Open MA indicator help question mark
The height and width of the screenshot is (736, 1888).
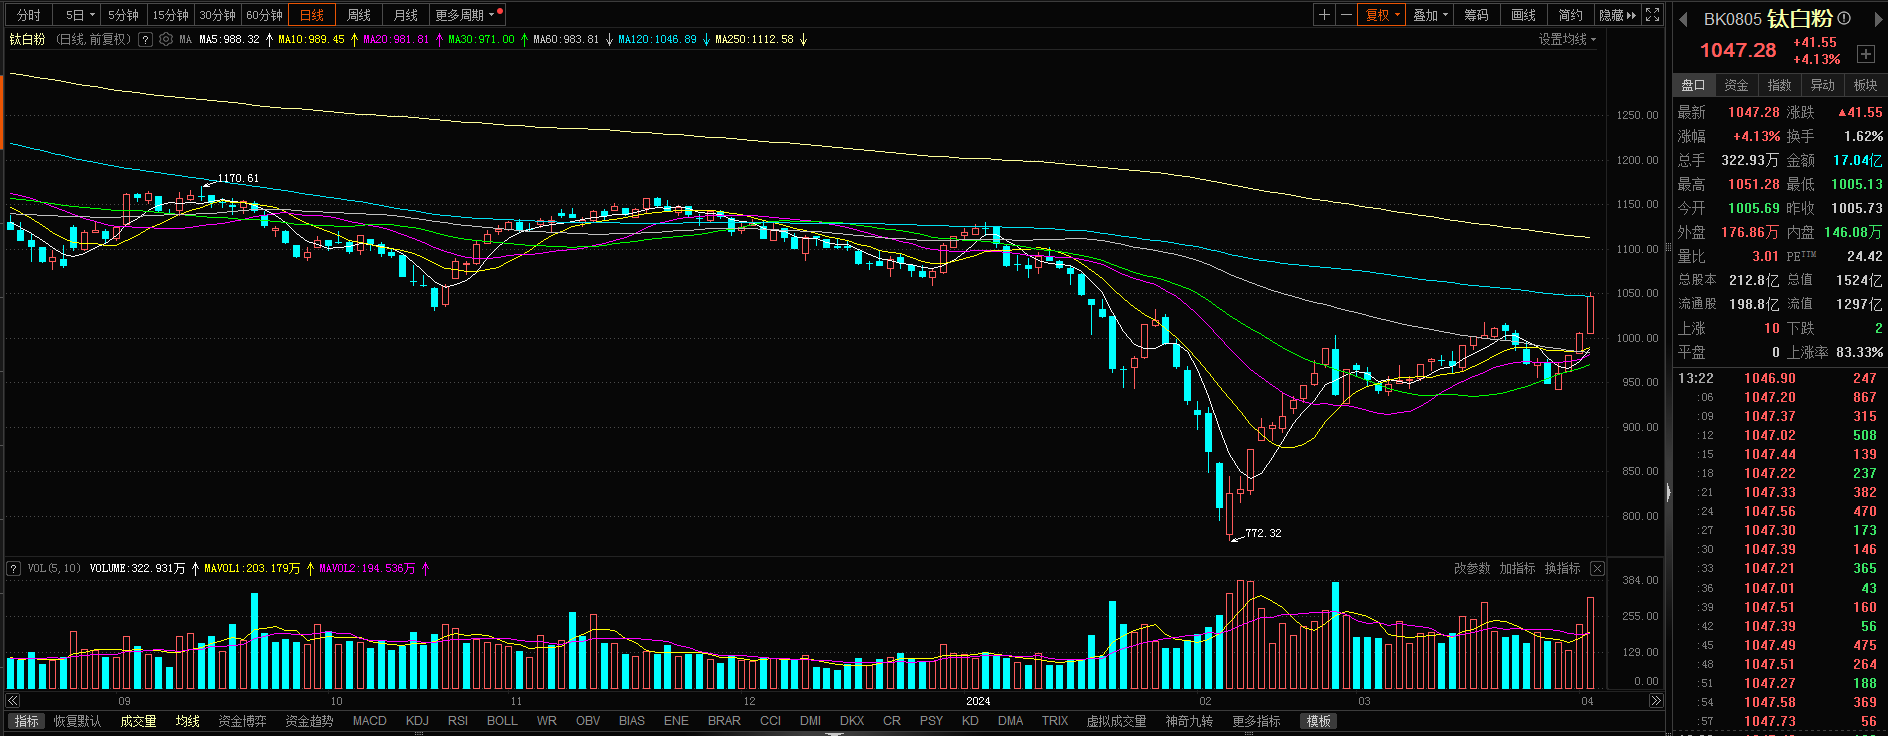tap(146, 40)
